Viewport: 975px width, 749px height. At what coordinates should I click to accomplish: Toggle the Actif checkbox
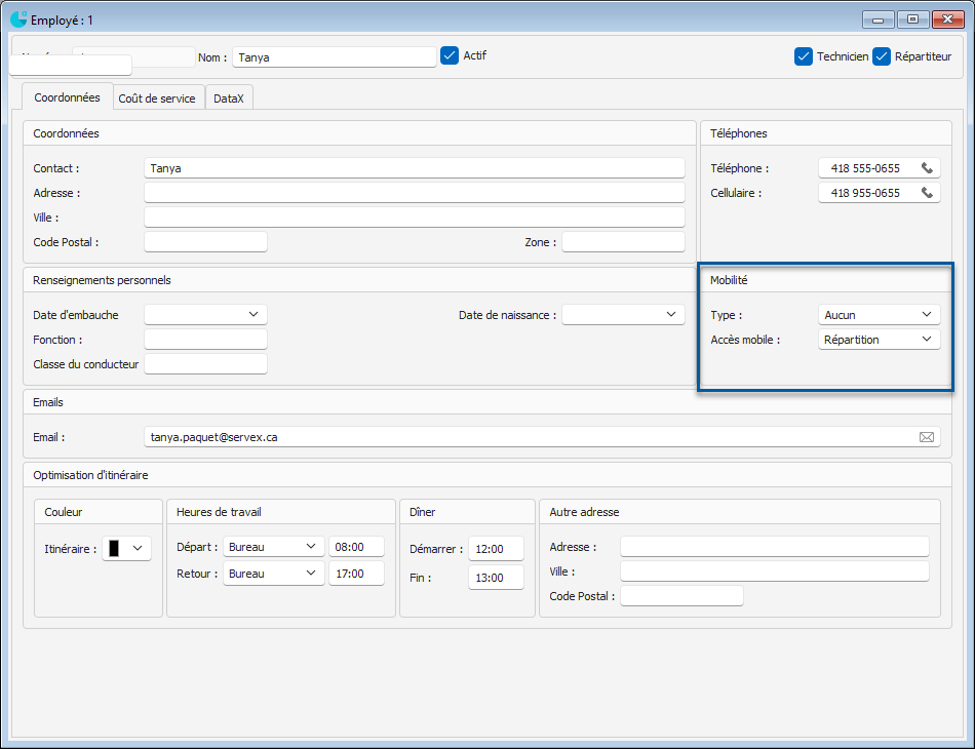pyautogui.click(x=450, y=55)
